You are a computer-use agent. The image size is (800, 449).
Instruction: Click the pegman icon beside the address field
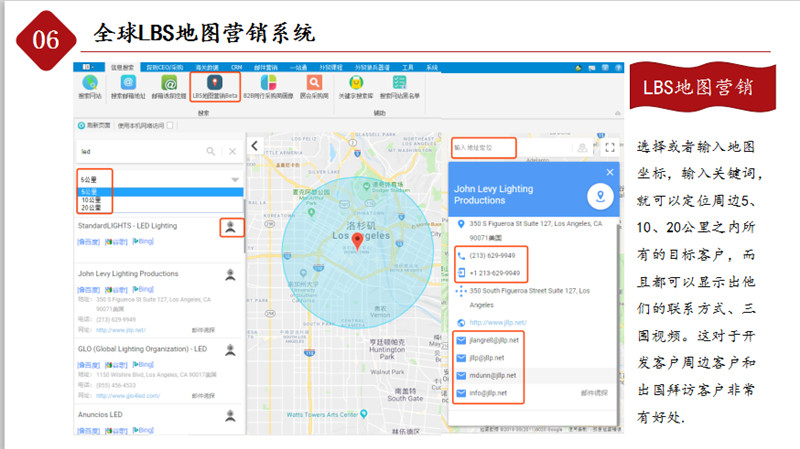point(582,148)
